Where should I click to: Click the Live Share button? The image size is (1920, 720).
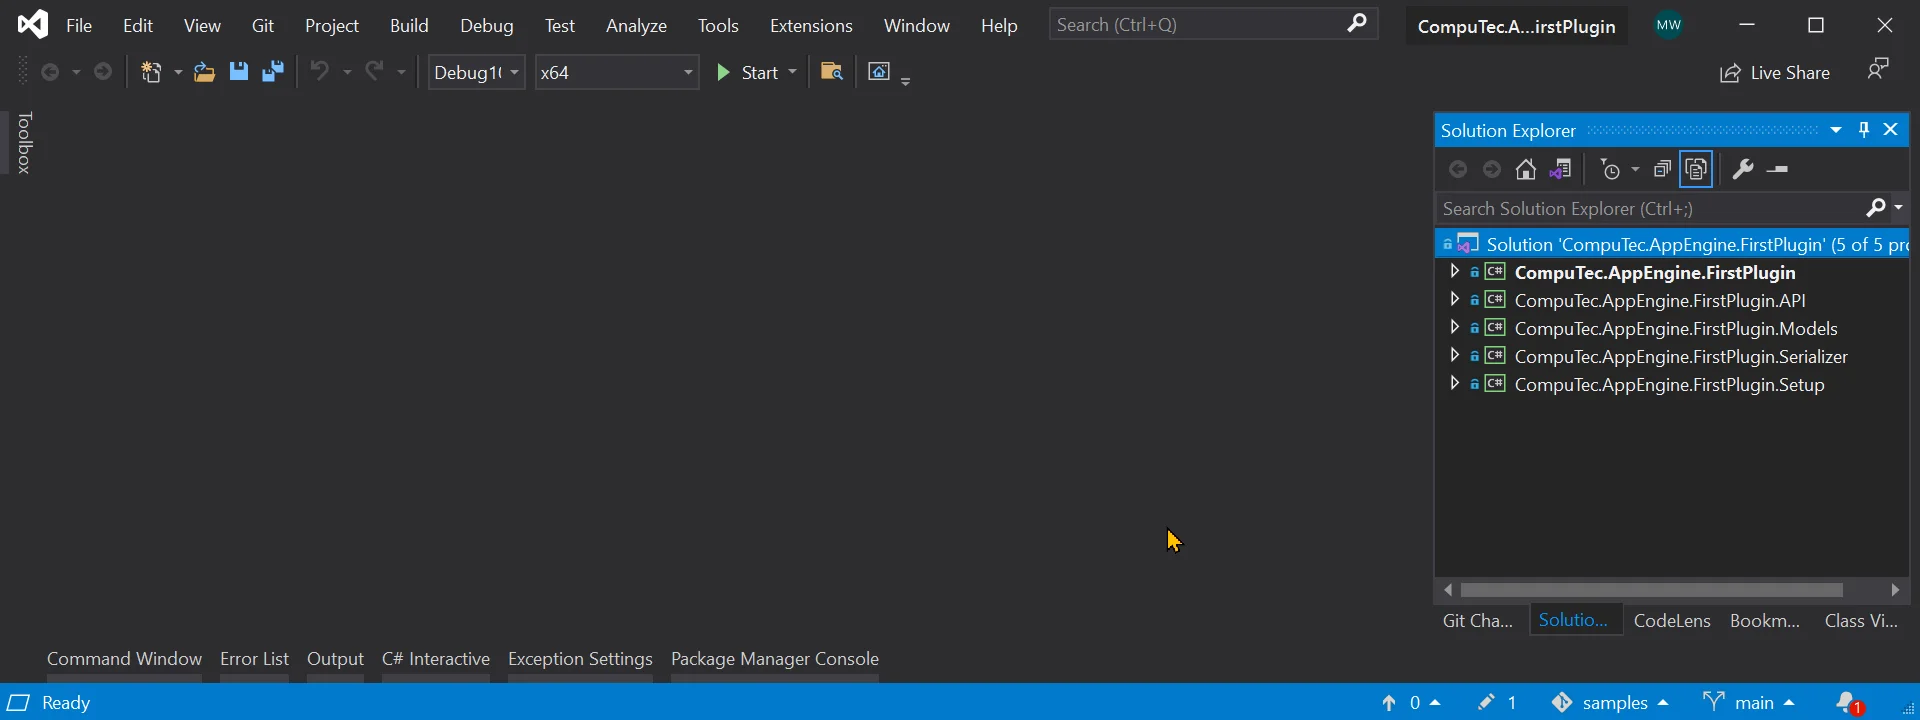click(x=1775, y=72)
